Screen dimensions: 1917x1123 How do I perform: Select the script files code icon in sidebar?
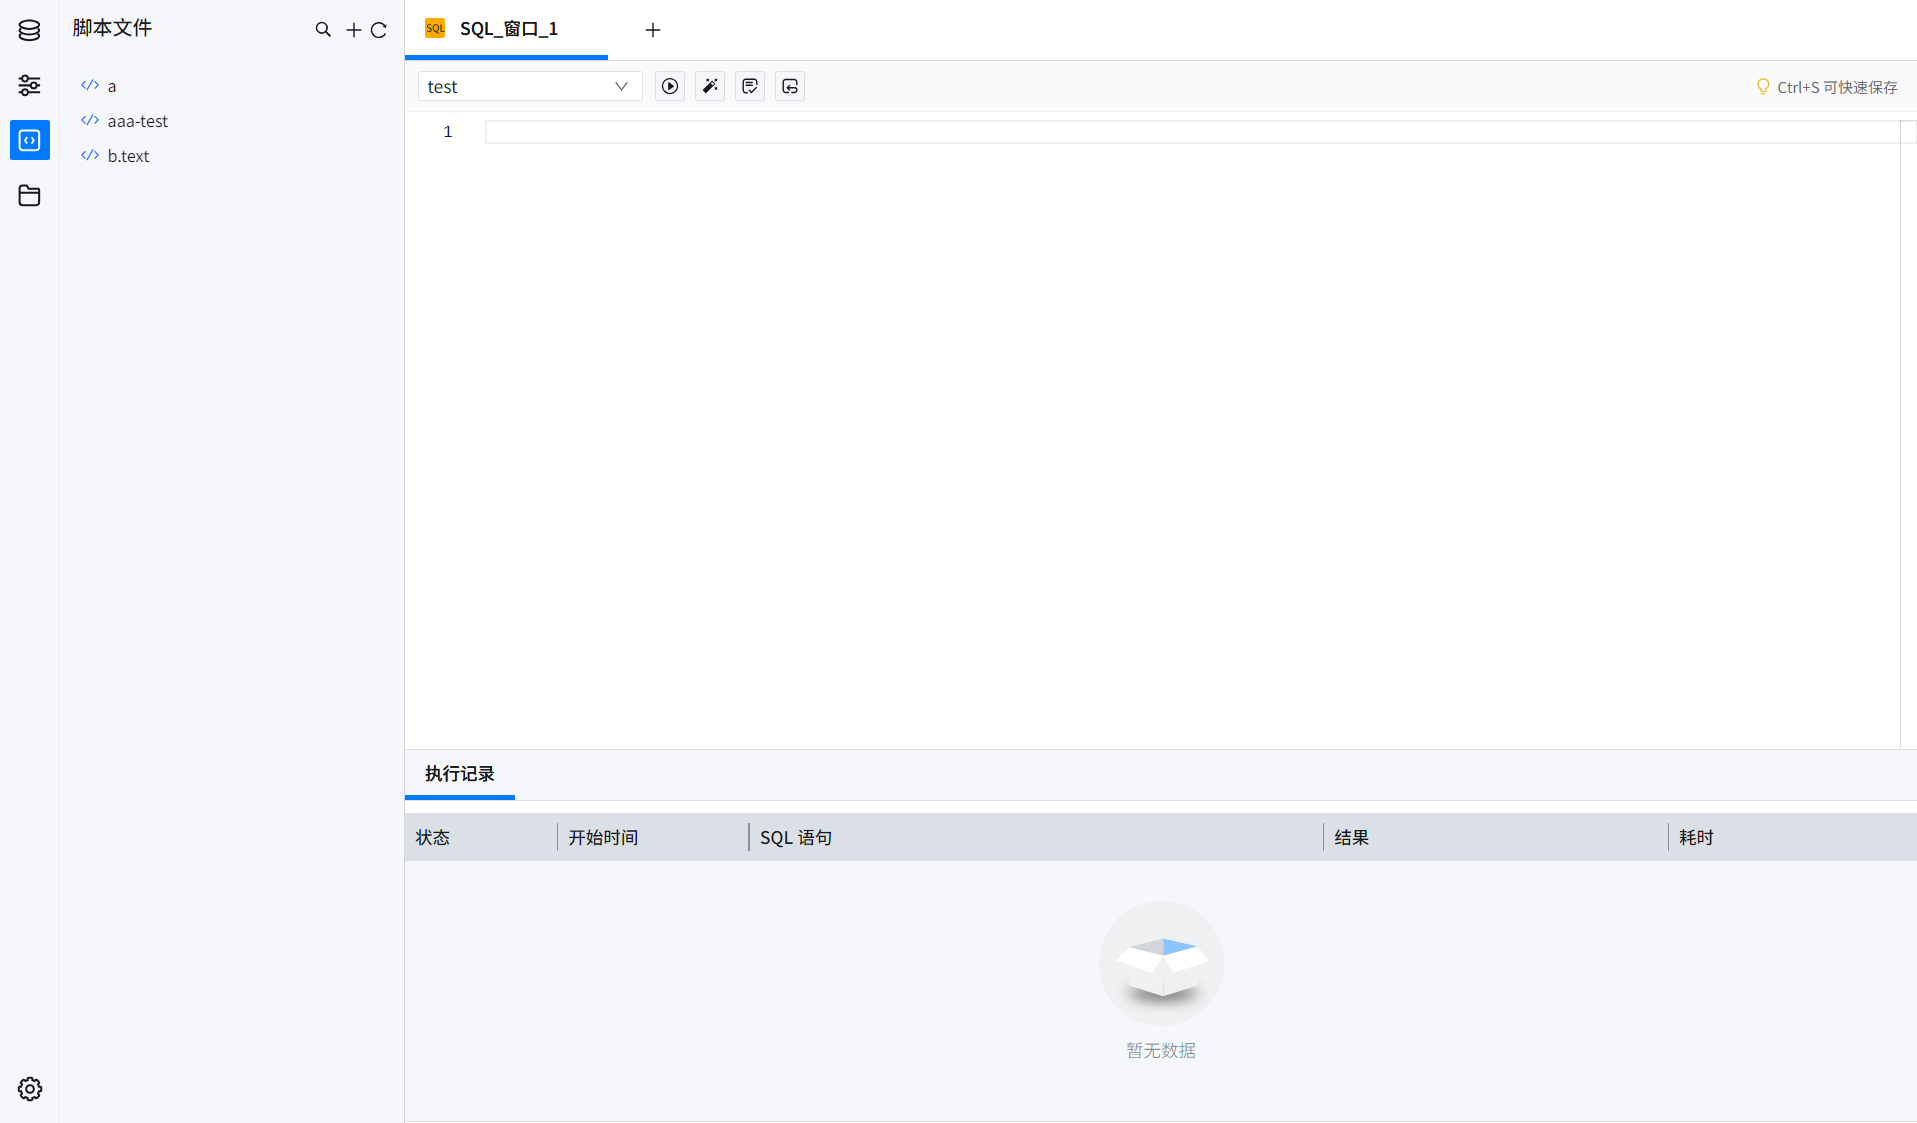click(29, 140)
